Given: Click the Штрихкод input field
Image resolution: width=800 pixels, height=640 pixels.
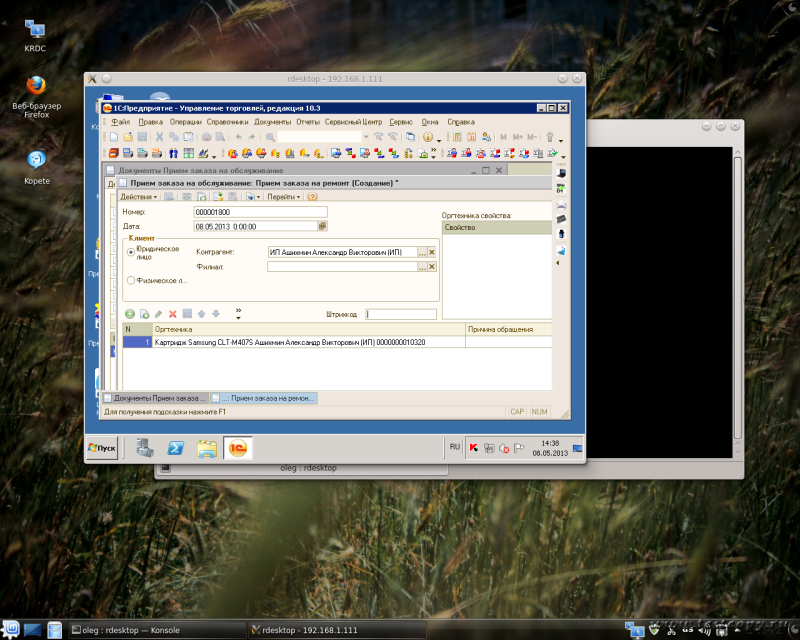Looking at the screenshot, I should tap(400, 314).
